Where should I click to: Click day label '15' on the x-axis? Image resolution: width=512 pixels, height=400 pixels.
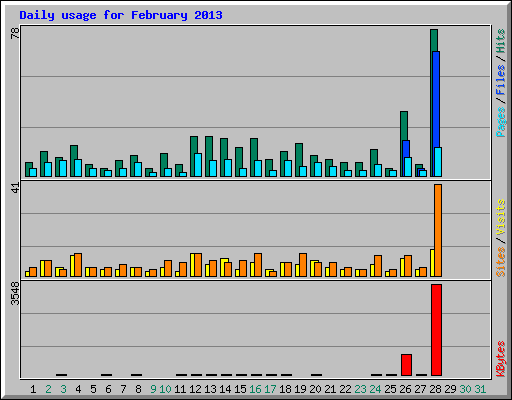[x=240, y=389]
